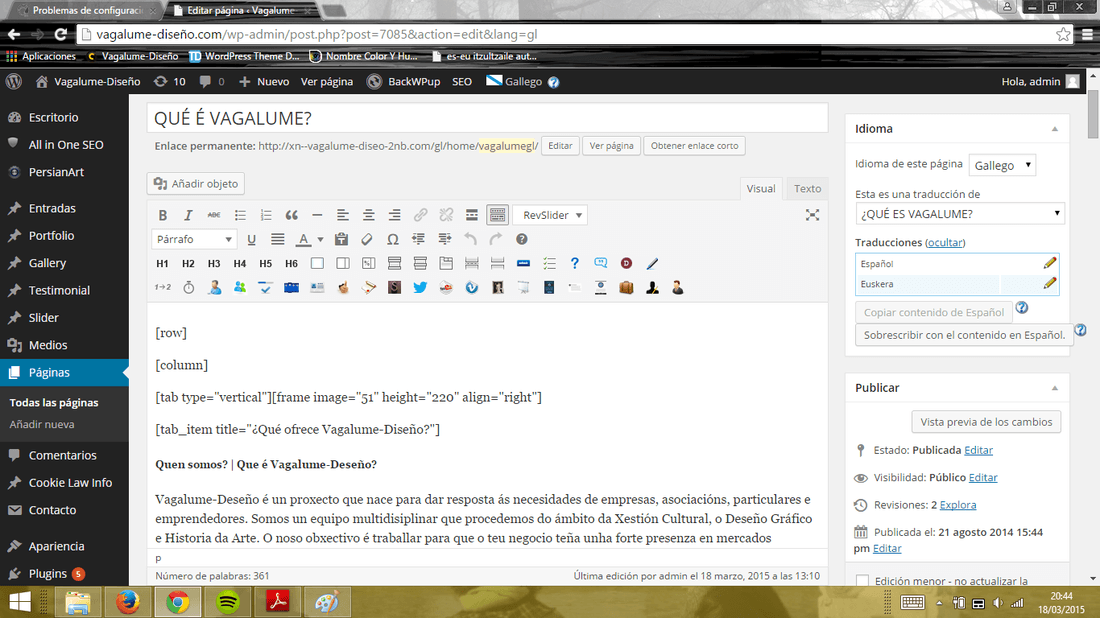This screenshot has height=618, width=1100.
Task: Collapse the Publicar panel
Action: coord(1054,388)
